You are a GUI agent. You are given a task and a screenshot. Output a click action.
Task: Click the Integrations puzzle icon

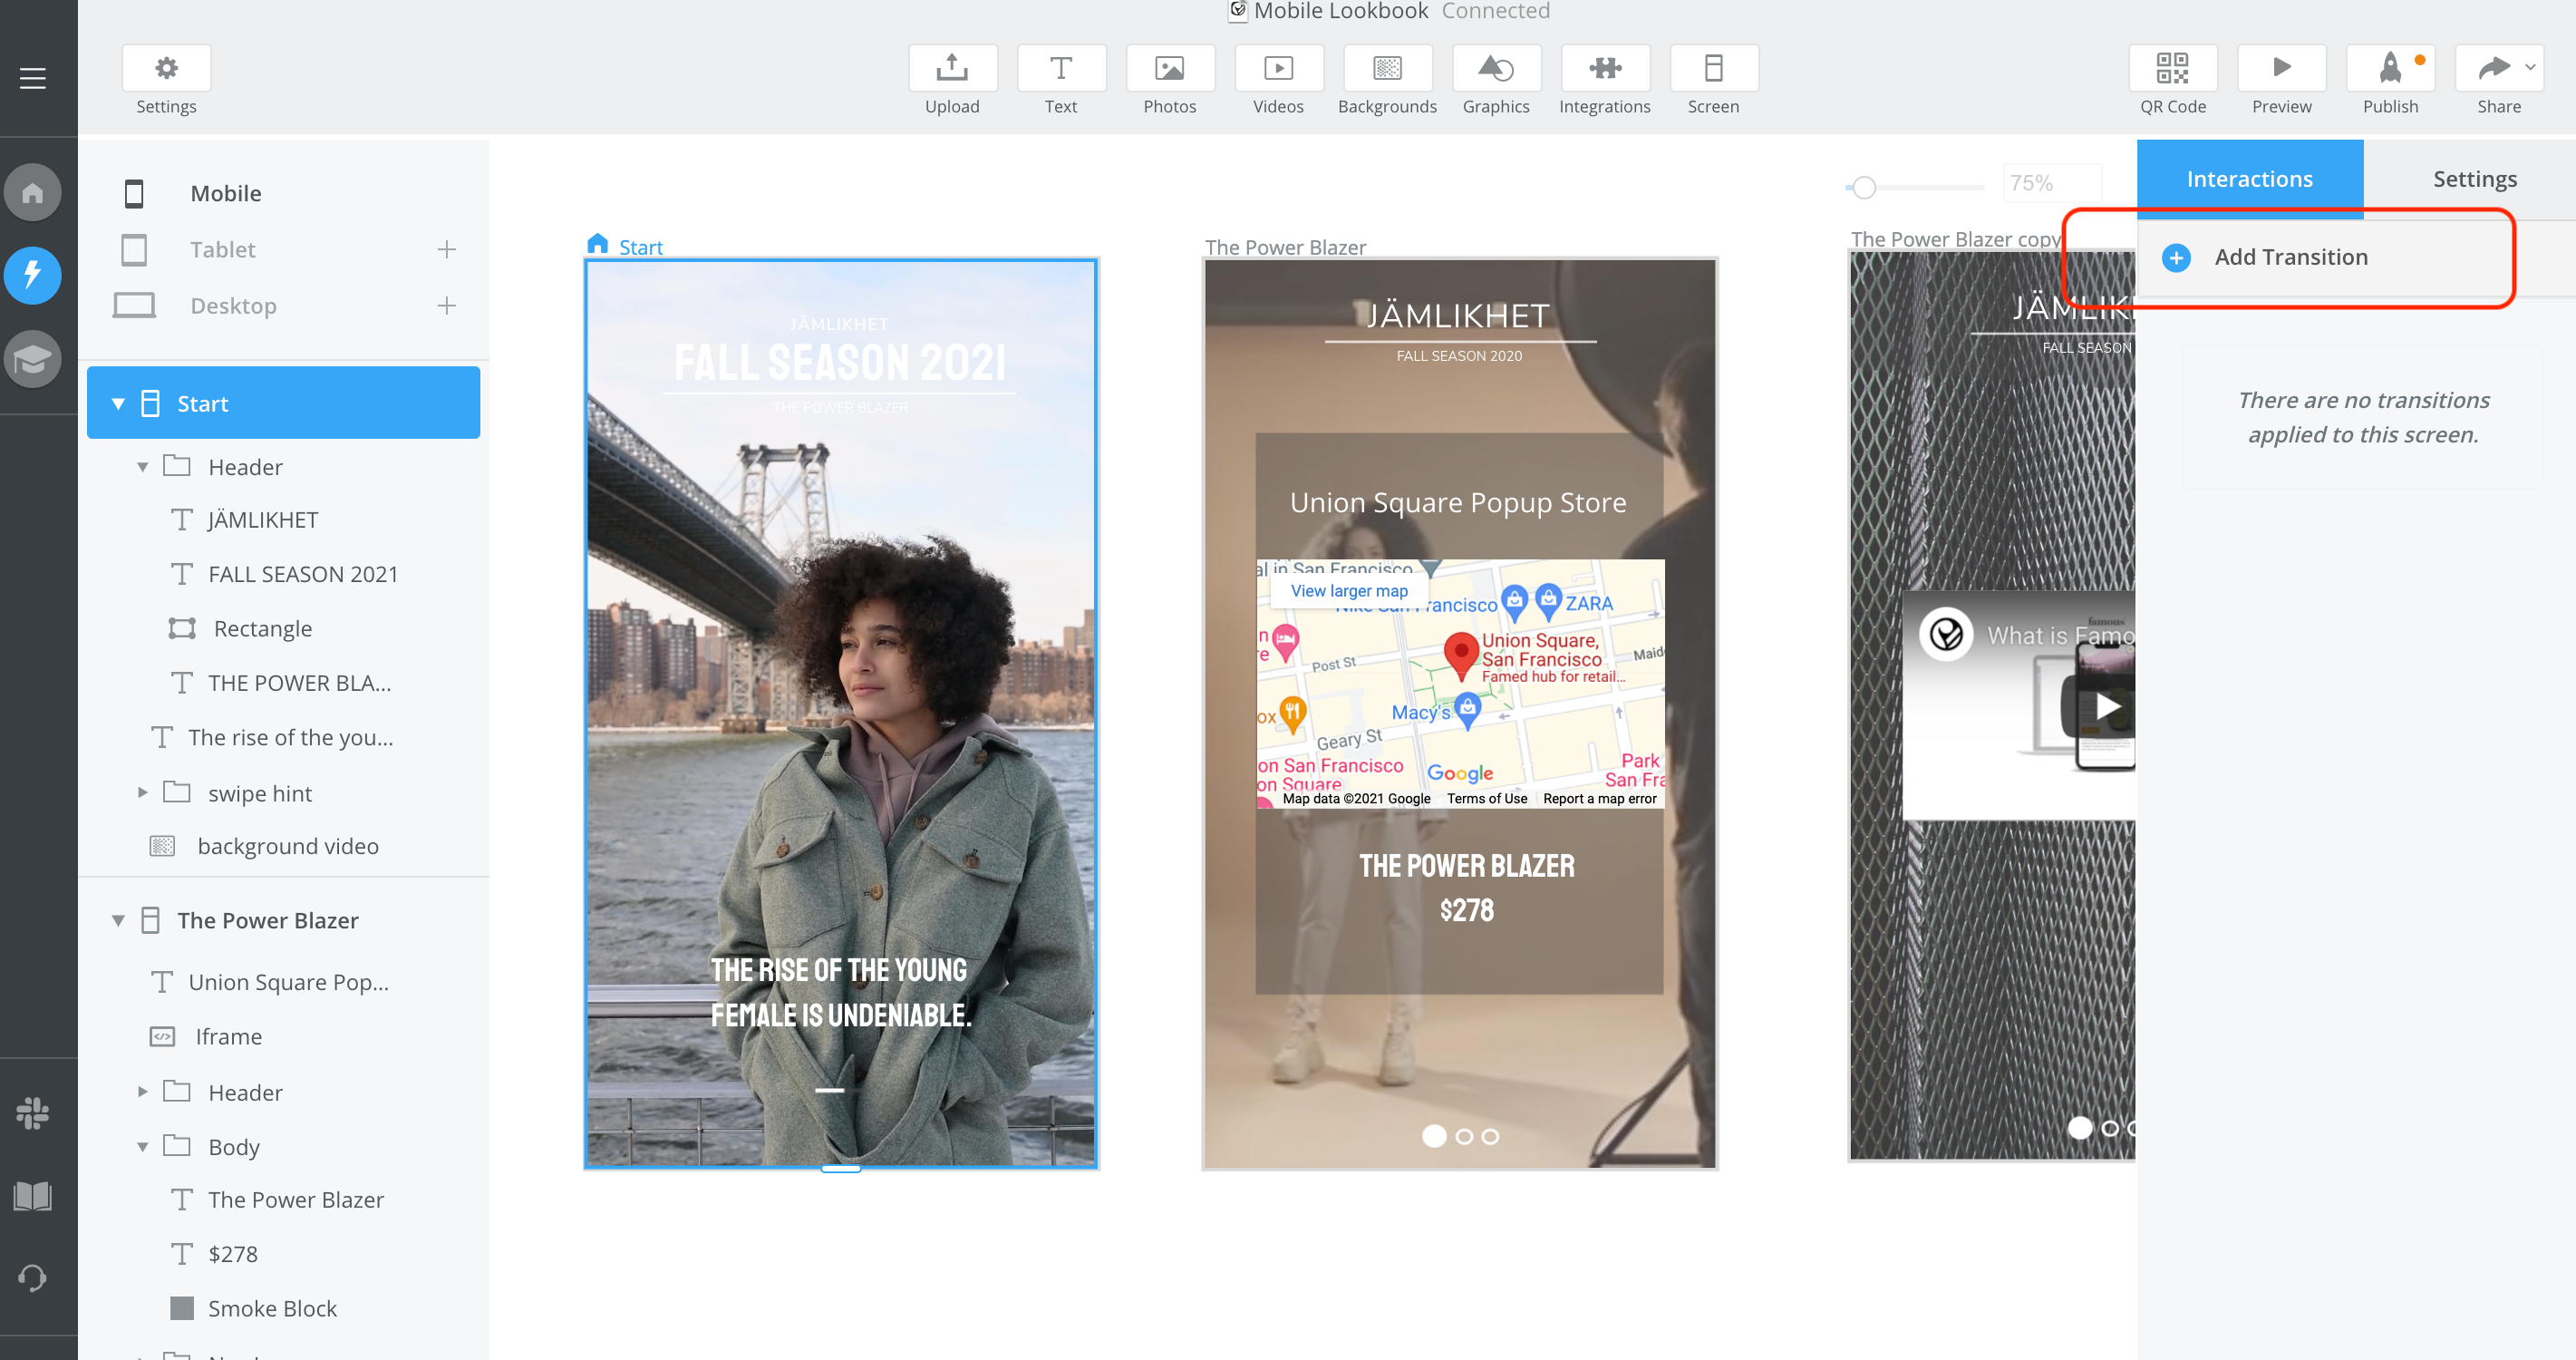[1604, 68]
